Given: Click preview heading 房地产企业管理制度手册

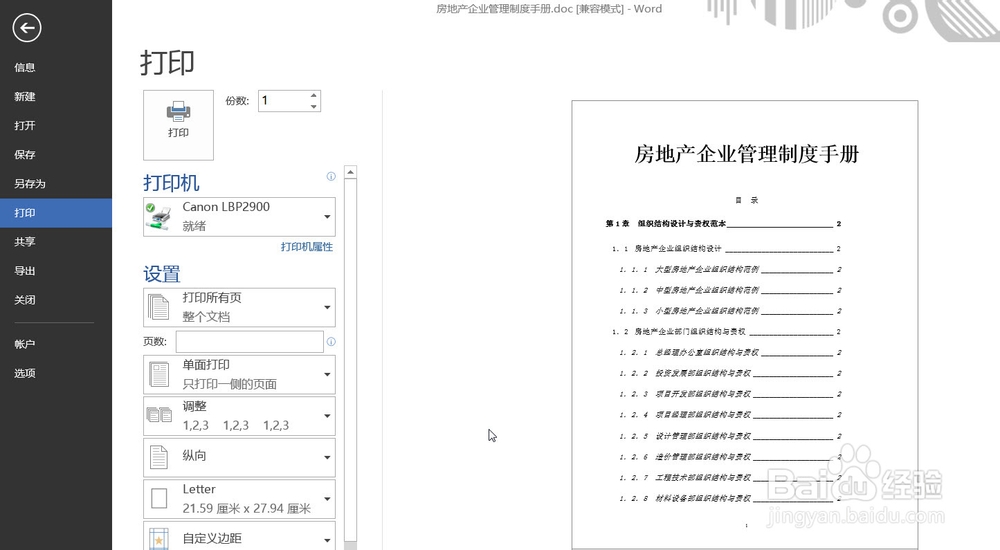Looking at the screenshot, I should [746, 154].
